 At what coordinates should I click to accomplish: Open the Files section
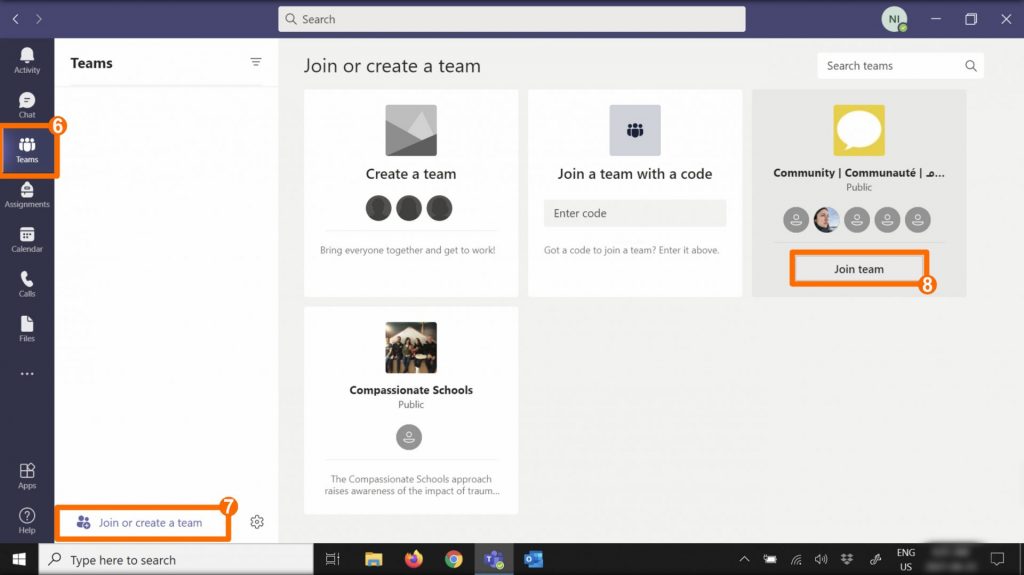[x=27, y=329]
